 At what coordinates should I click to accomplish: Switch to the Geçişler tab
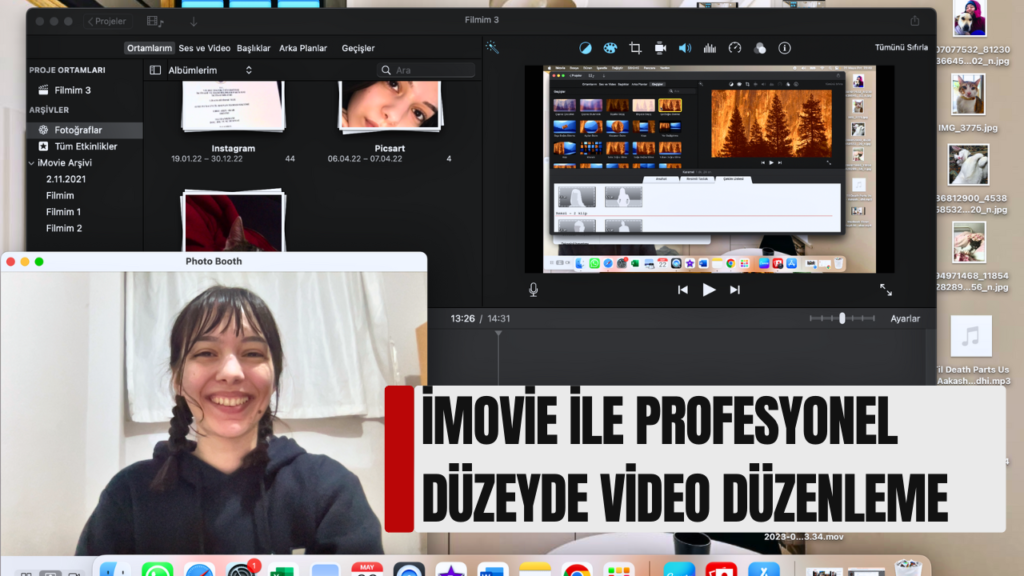point(358,48)
